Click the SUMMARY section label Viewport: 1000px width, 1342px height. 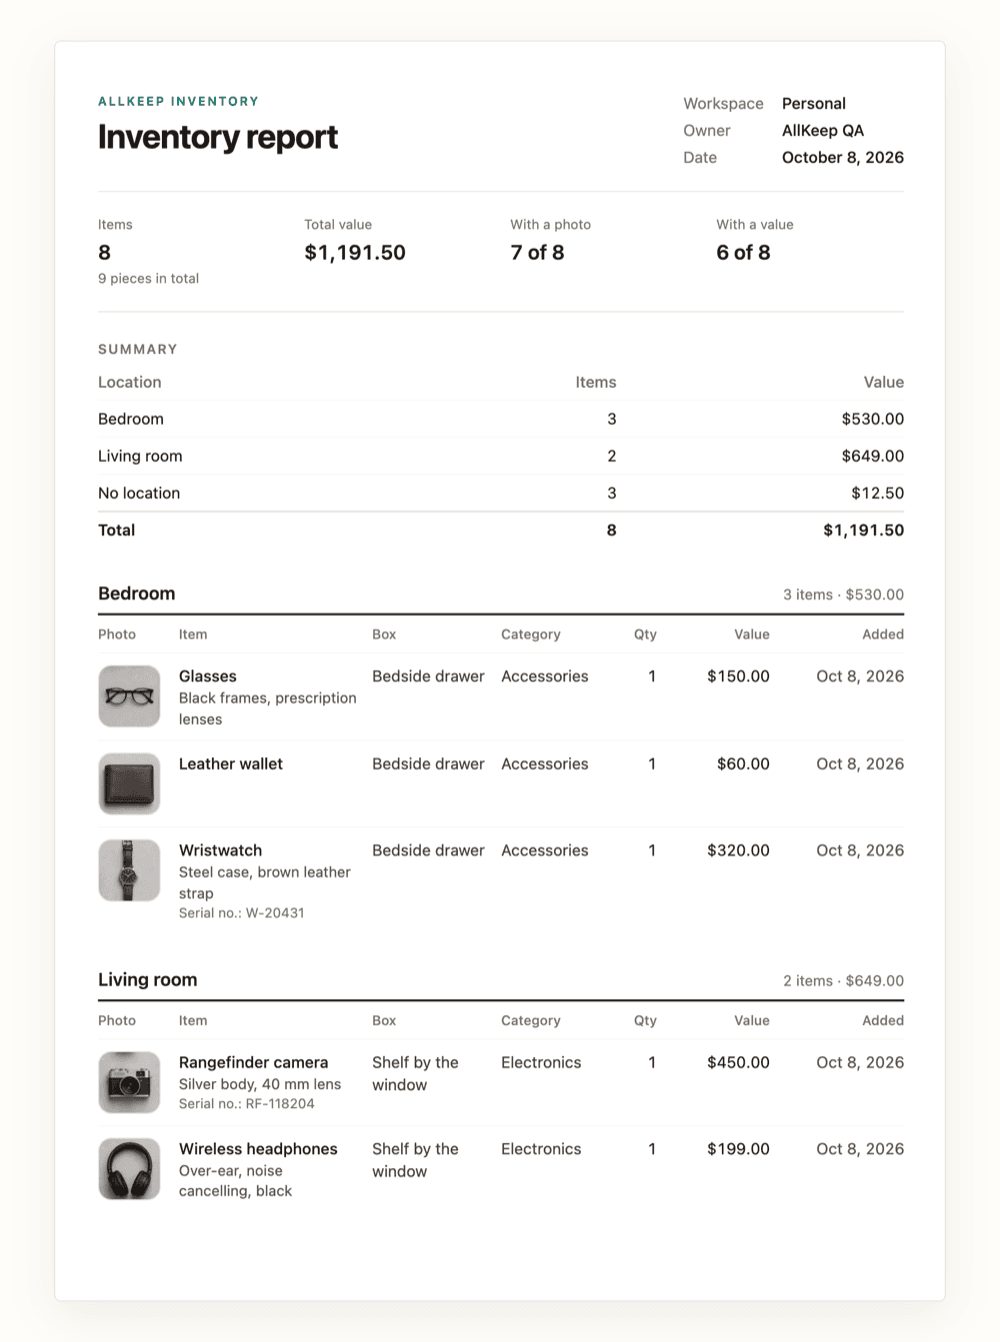[x=138, y=349]
